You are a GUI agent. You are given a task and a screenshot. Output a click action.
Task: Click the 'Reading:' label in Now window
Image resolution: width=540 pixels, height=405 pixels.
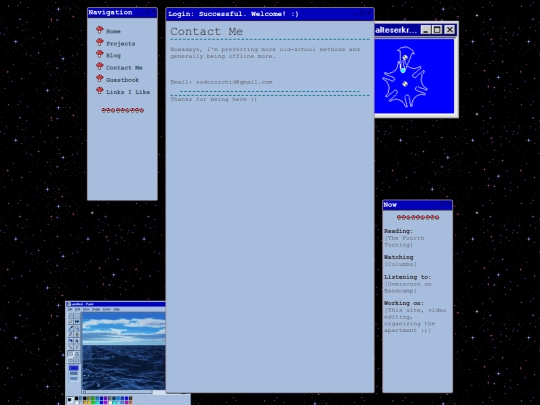click(398, 231)
